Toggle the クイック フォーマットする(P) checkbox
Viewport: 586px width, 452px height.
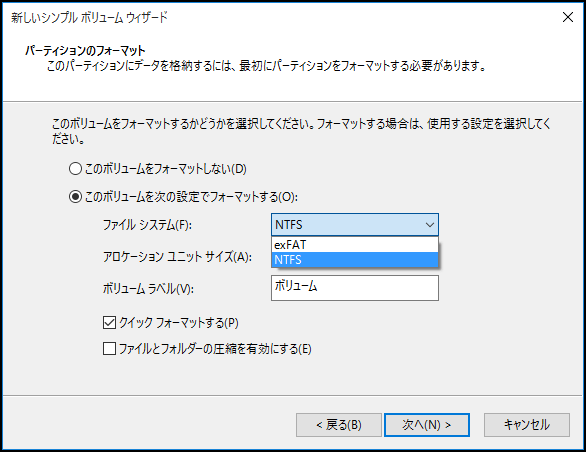tap(109, 322)
